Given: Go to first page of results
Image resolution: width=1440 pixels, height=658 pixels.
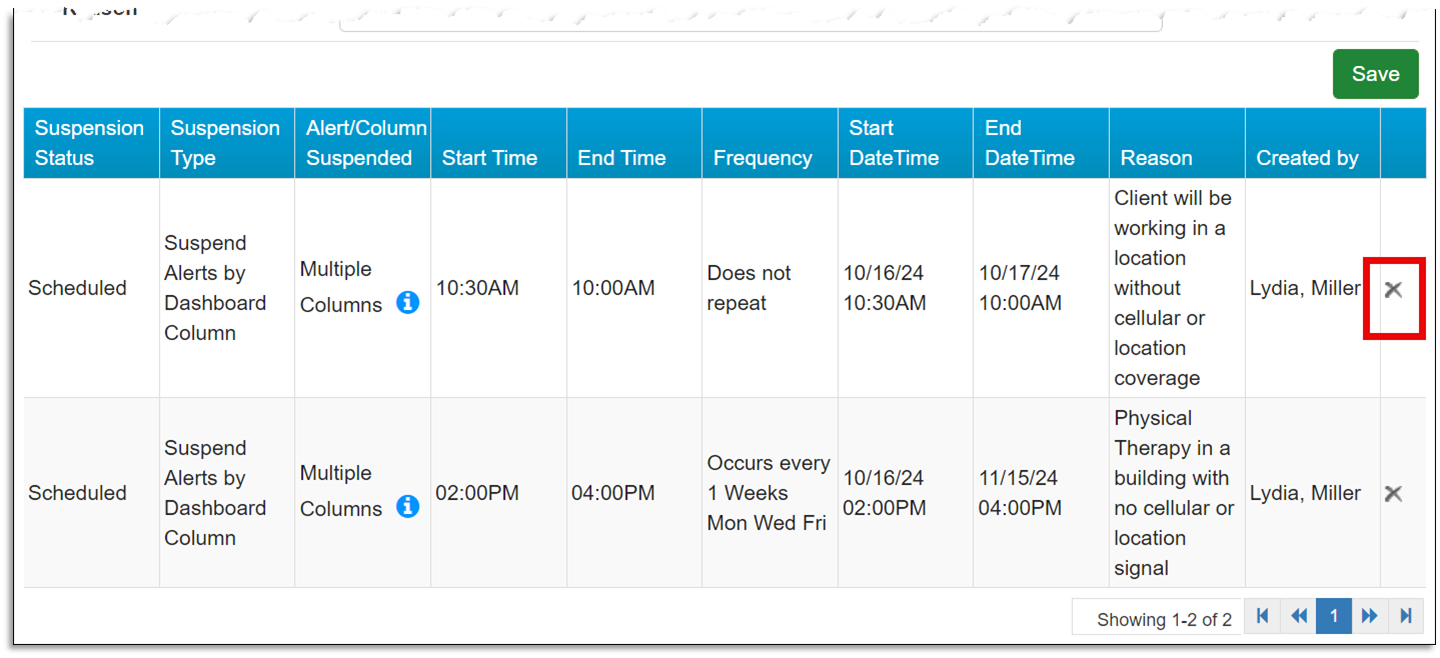Looking at the screenshot, I should (x=1262, y=616).
